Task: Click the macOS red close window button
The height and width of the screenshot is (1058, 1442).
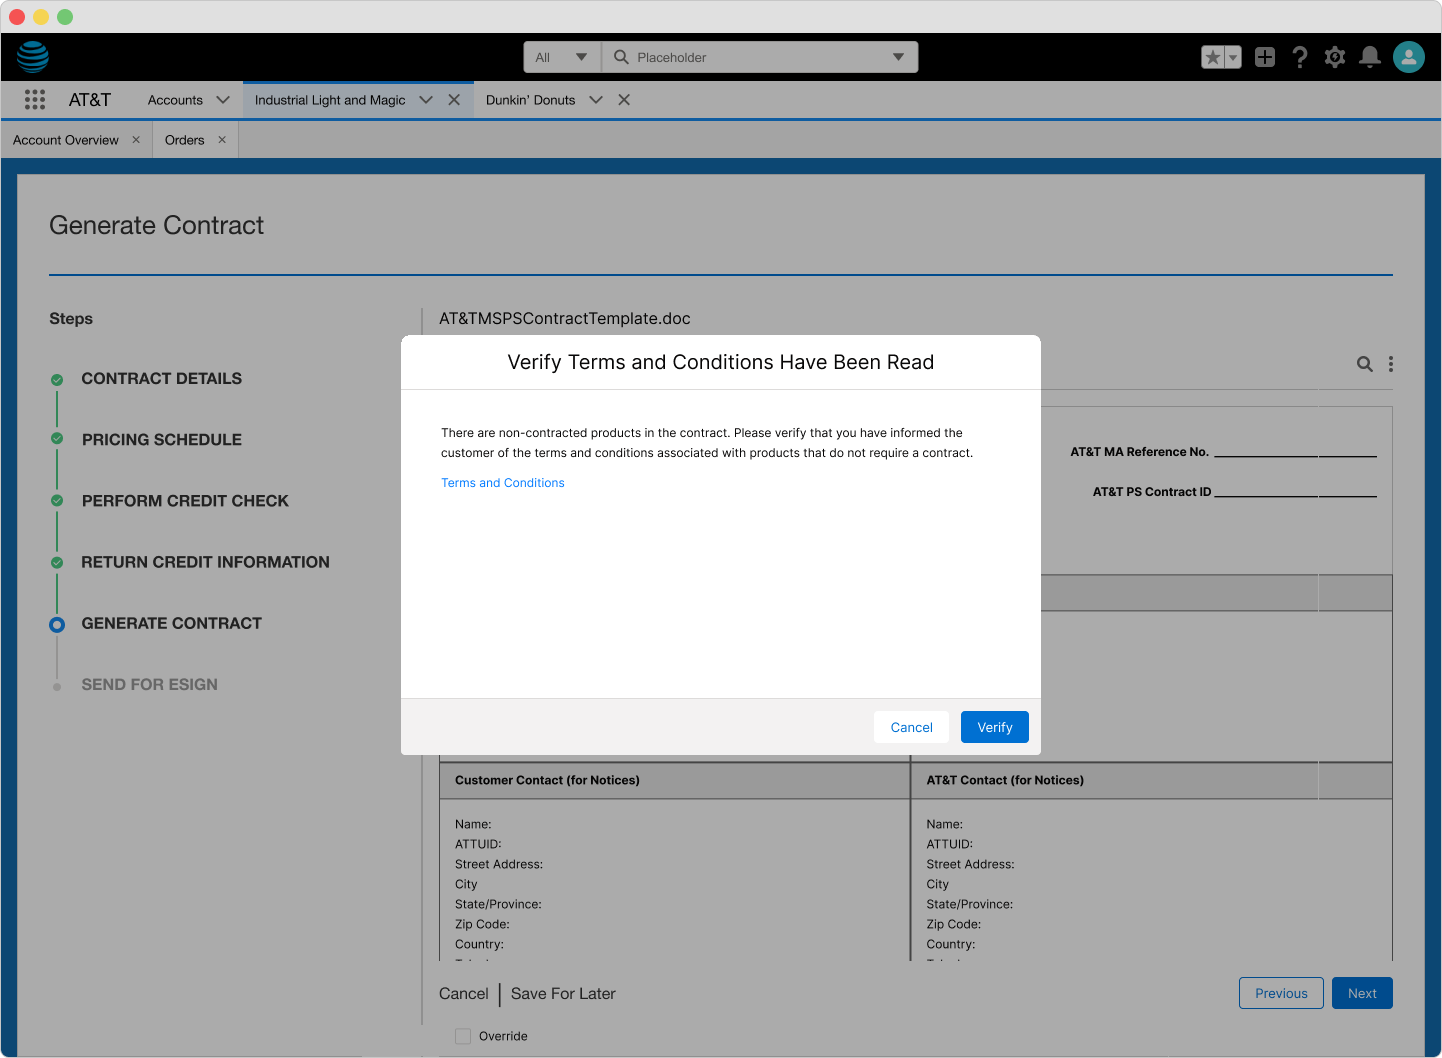Action: coord(16,17)
